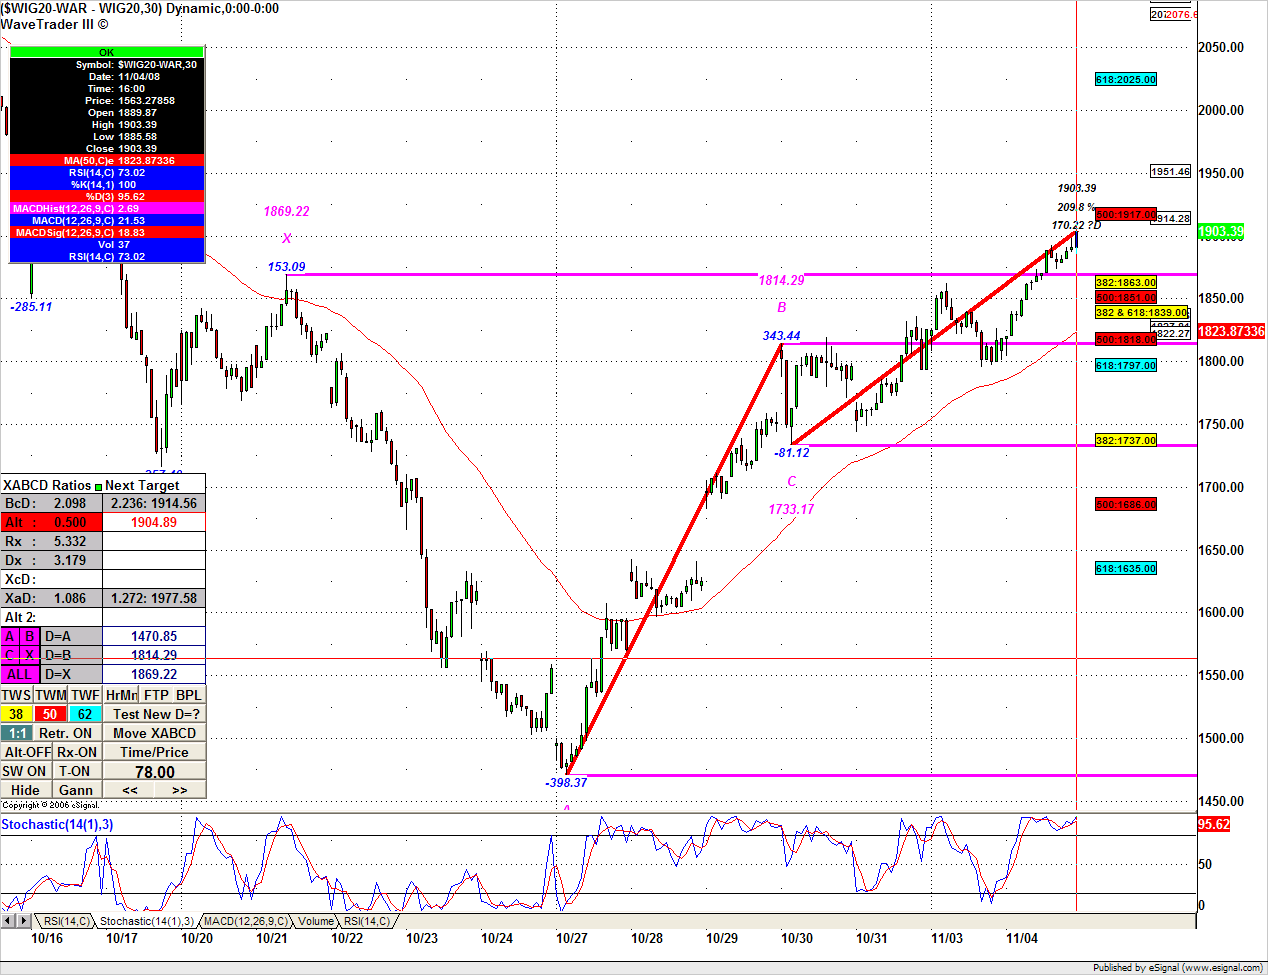Select the magenta A point button

point(10,636)
